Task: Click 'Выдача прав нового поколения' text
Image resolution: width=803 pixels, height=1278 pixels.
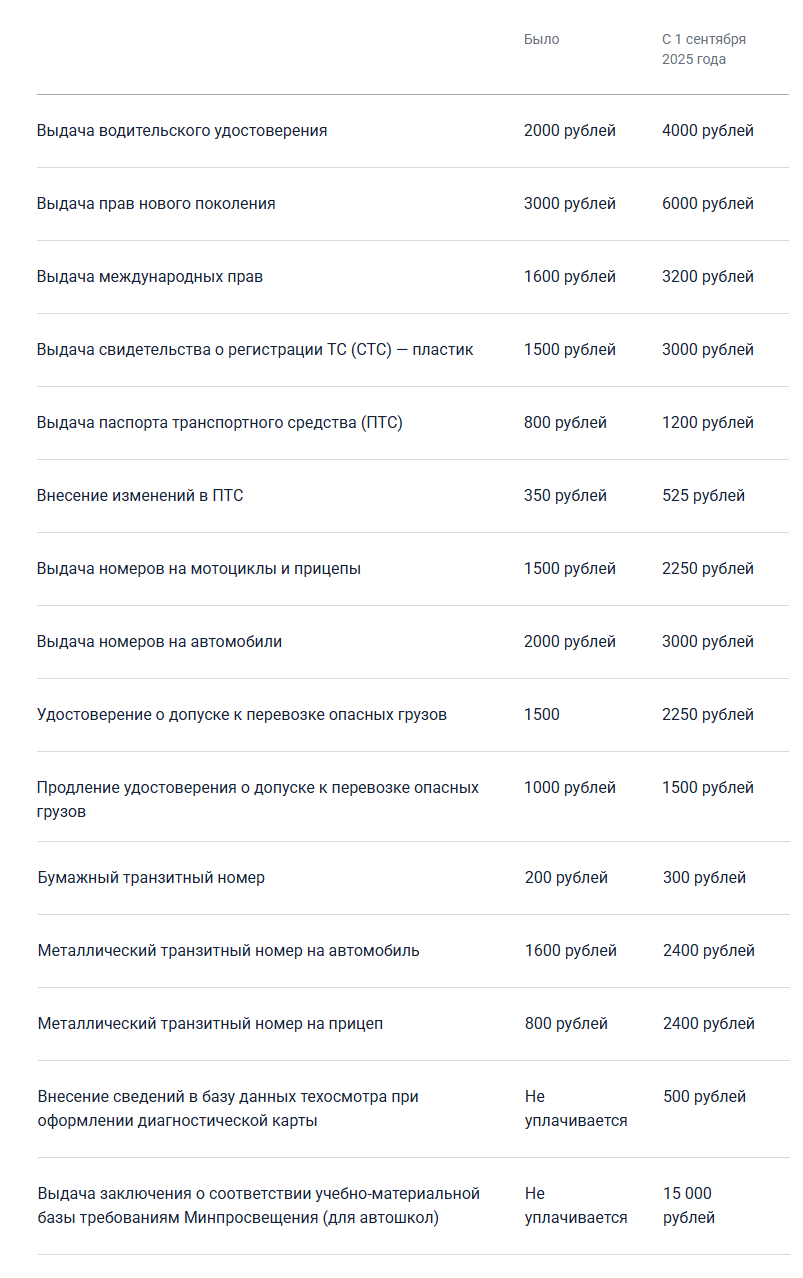Action: (x=156, y=204)
